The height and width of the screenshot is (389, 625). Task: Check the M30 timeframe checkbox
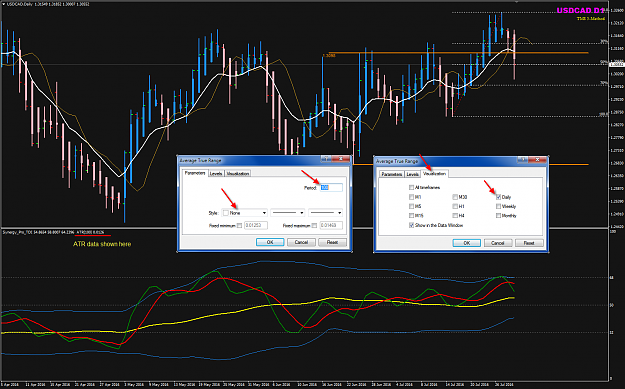point(455,197)
